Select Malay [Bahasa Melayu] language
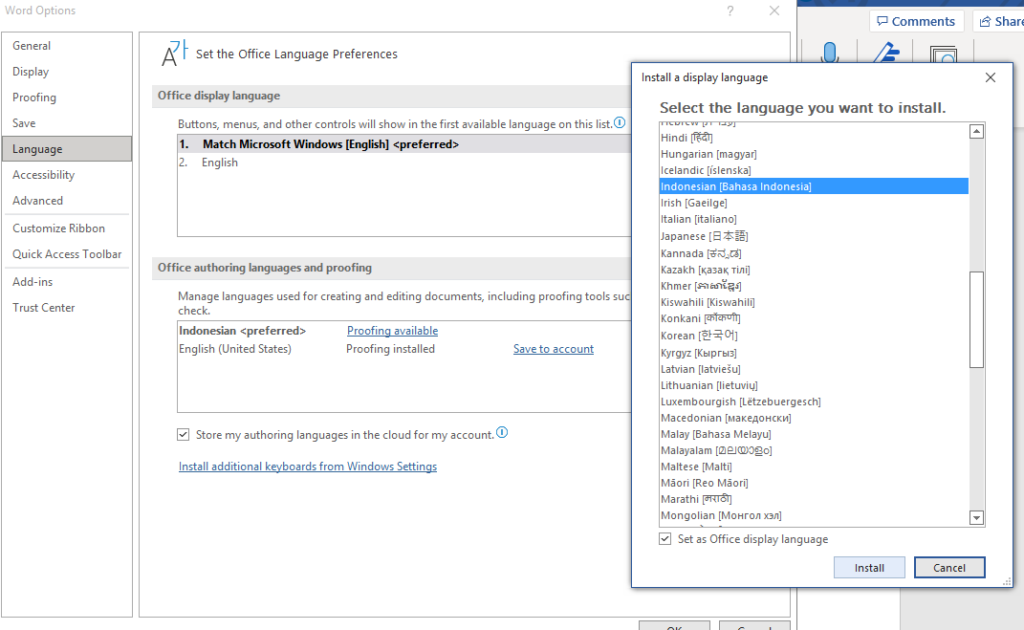This screenshot has width=1024, height=630. 814,434
